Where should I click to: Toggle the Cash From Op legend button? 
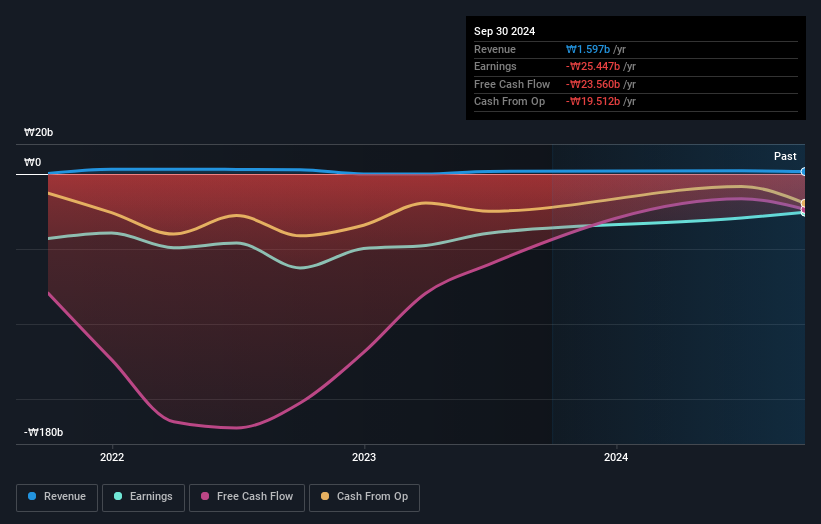[x=364, y=497]
